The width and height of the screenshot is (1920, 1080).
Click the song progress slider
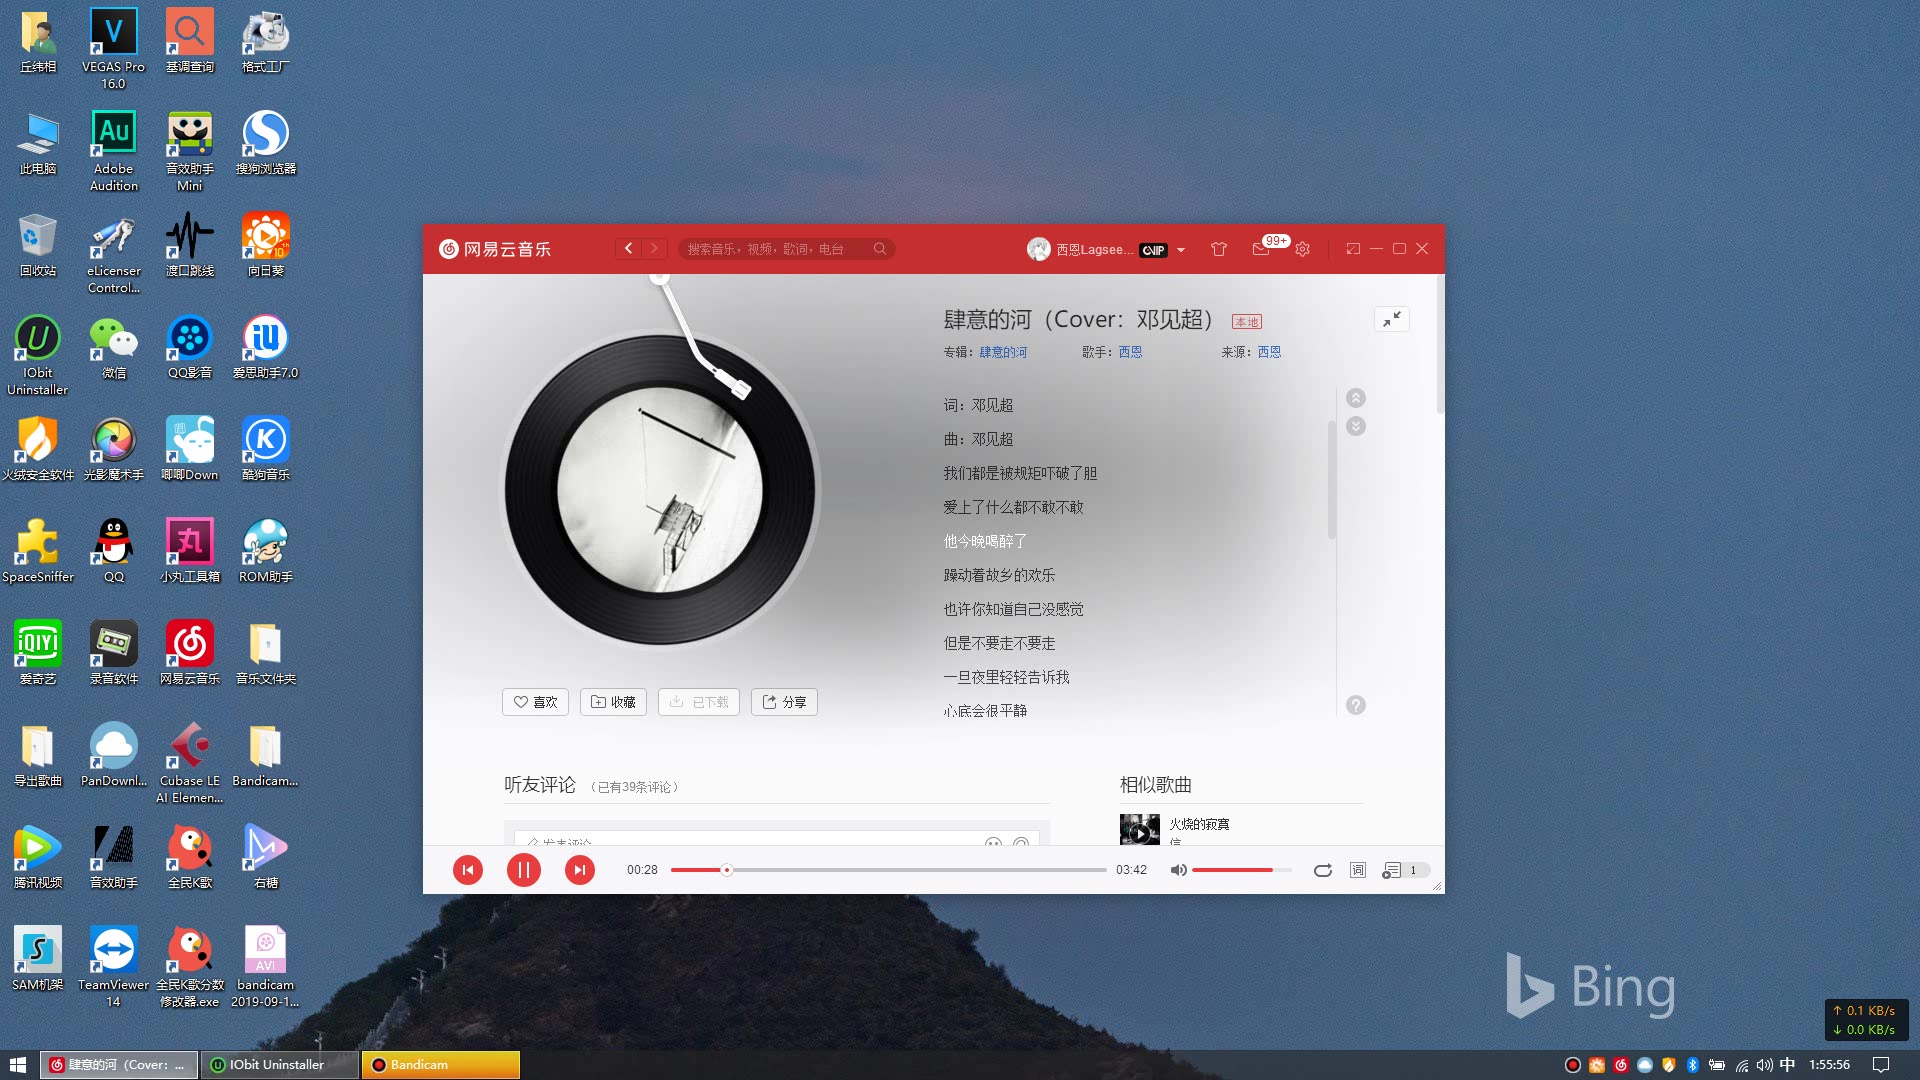click(x=888, y=870)
